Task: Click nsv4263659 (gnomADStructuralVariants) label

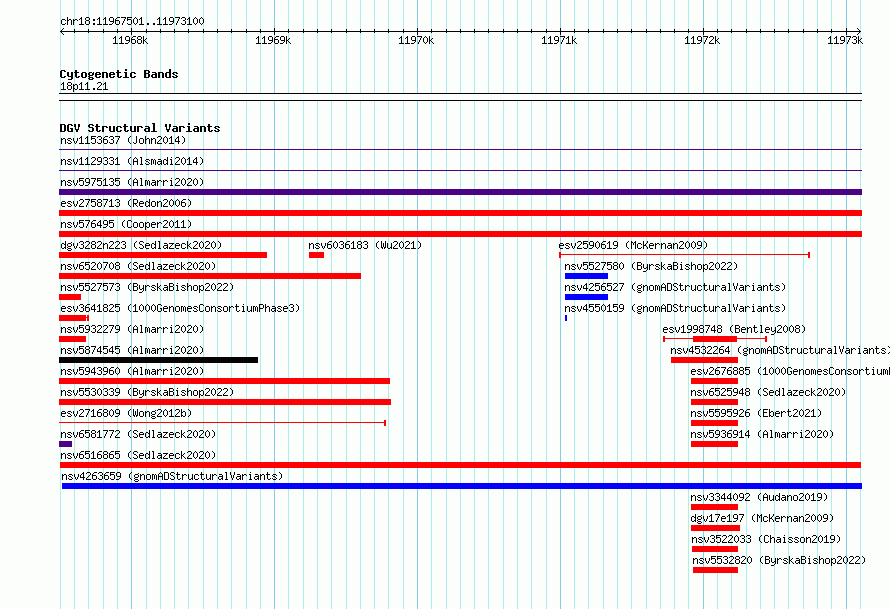Action: [x=172, y=476]
